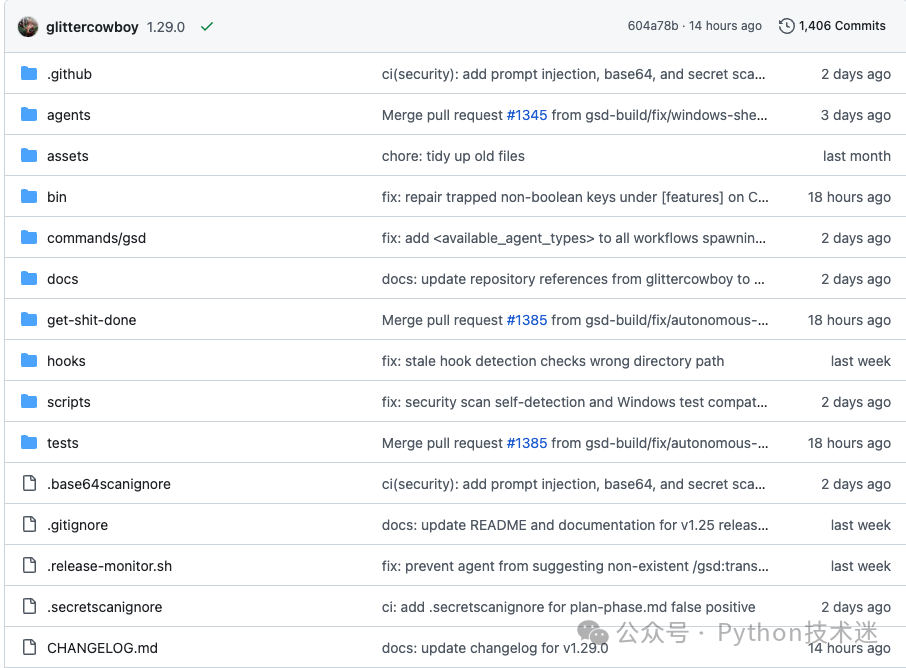
Task: Open commit hash 604a78b
Action: pyautogui.click(x=653, y=26)
